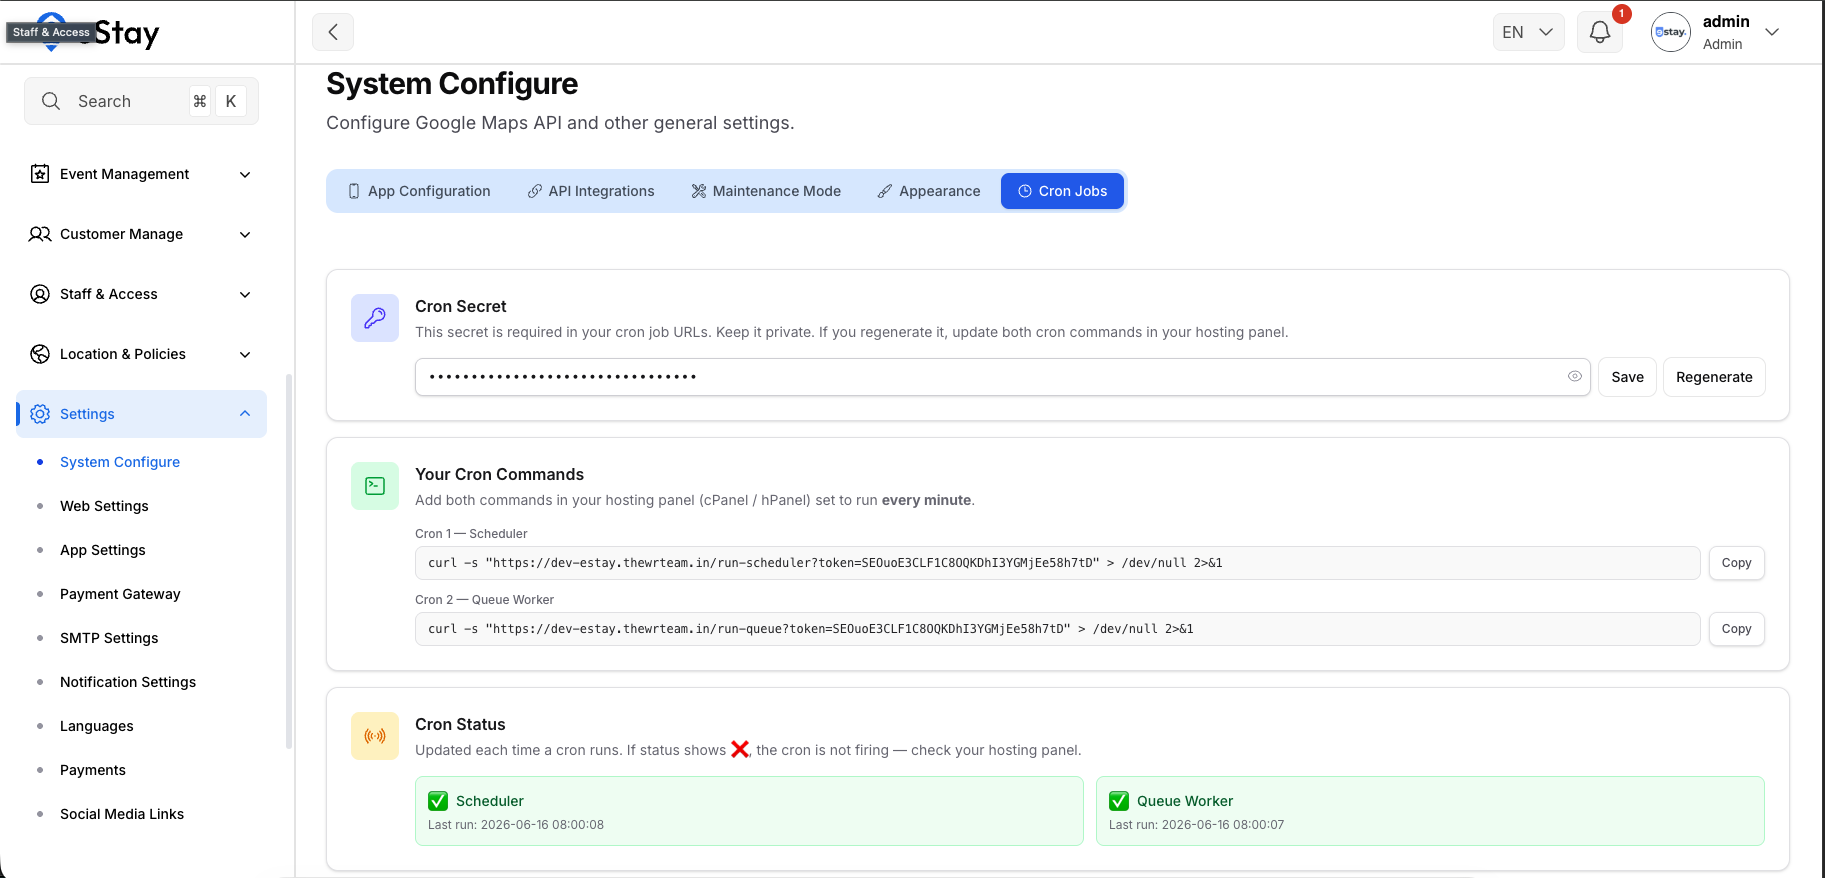Open Payment Gateway settings

tap(120, 594)
